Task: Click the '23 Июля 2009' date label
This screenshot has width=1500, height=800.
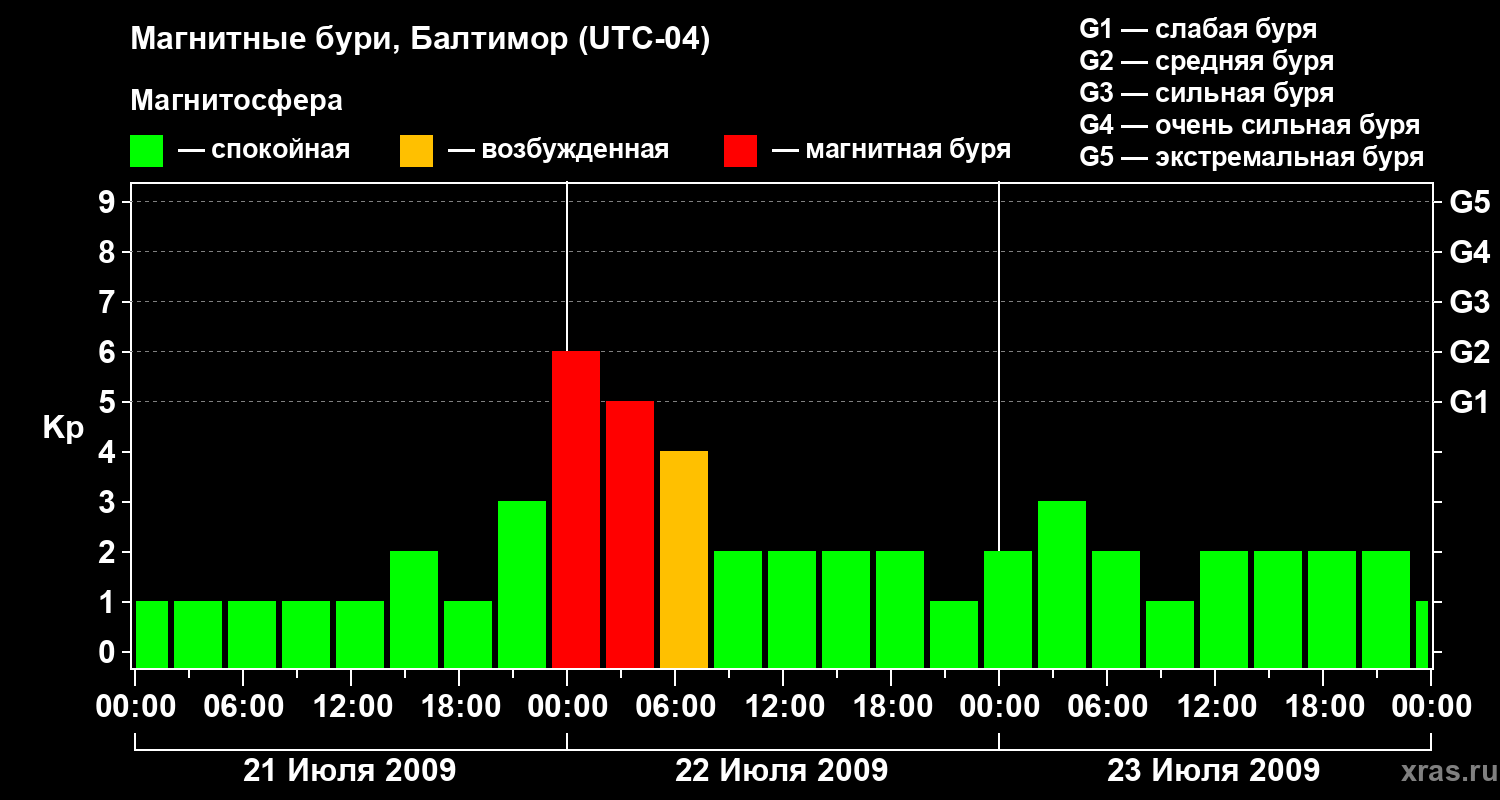Action: point(1213,771)
